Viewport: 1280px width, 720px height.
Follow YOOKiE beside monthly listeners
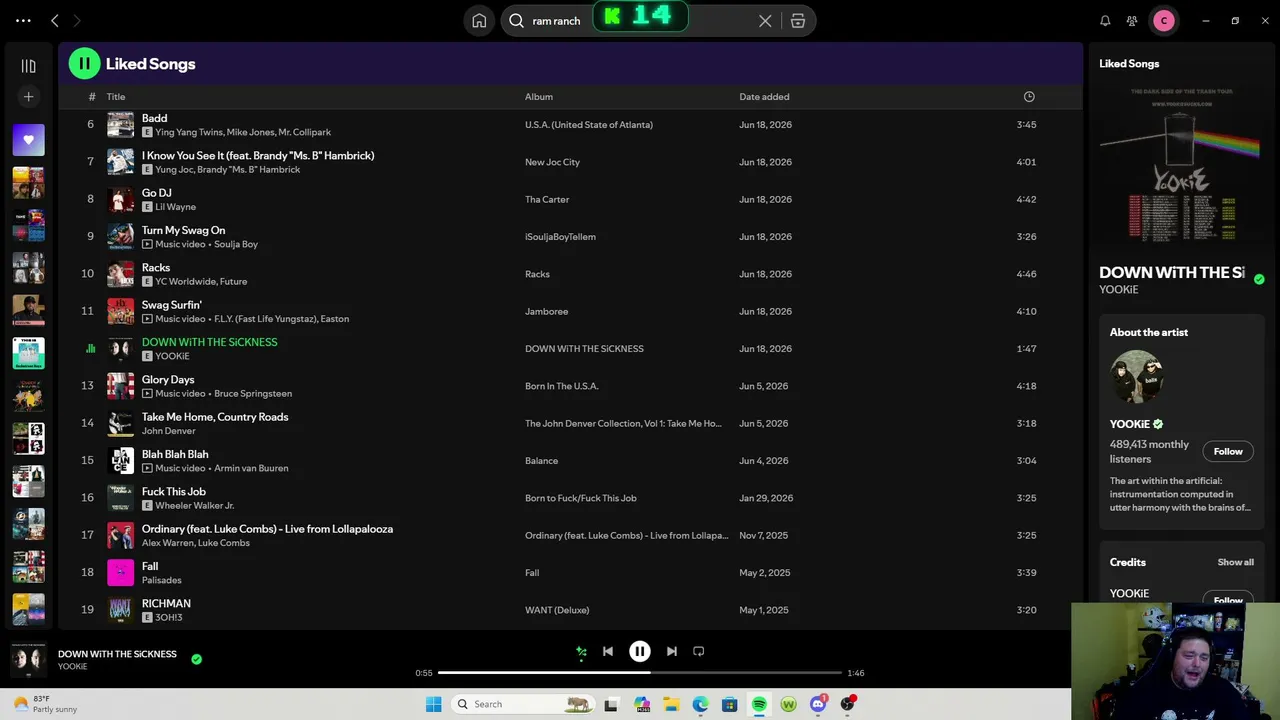click(x=1228, y=452)
